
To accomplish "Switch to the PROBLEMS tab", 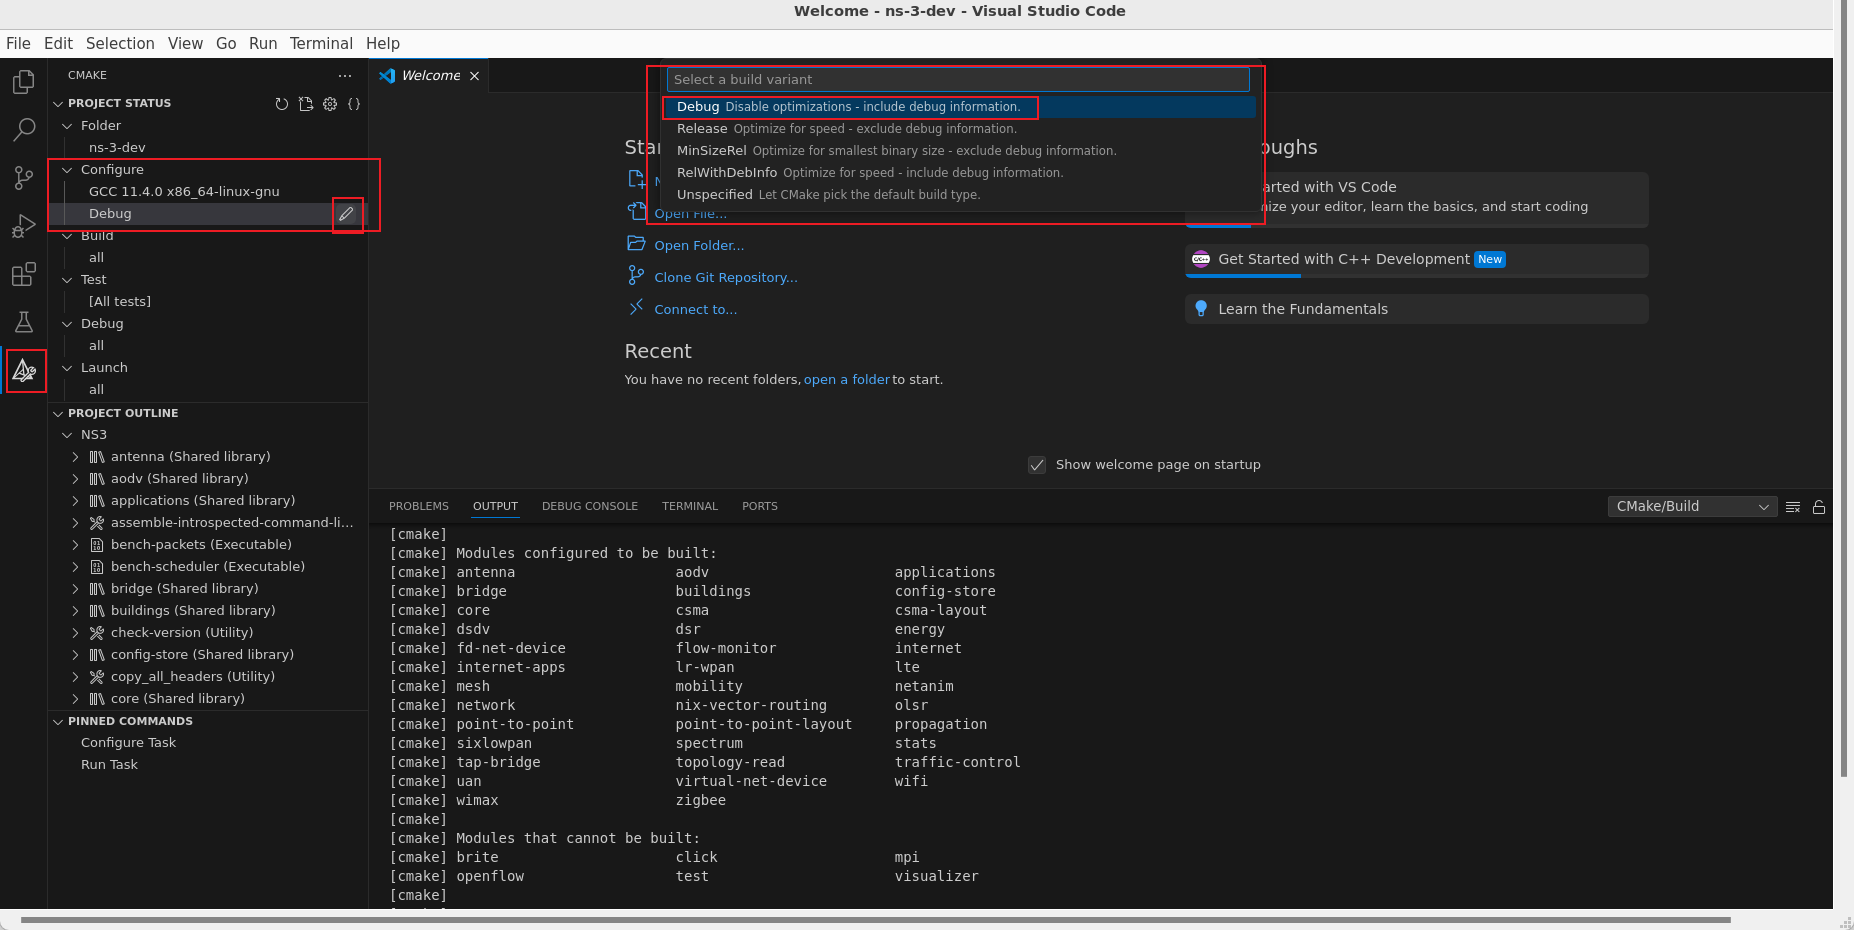I will coord(419,507).
